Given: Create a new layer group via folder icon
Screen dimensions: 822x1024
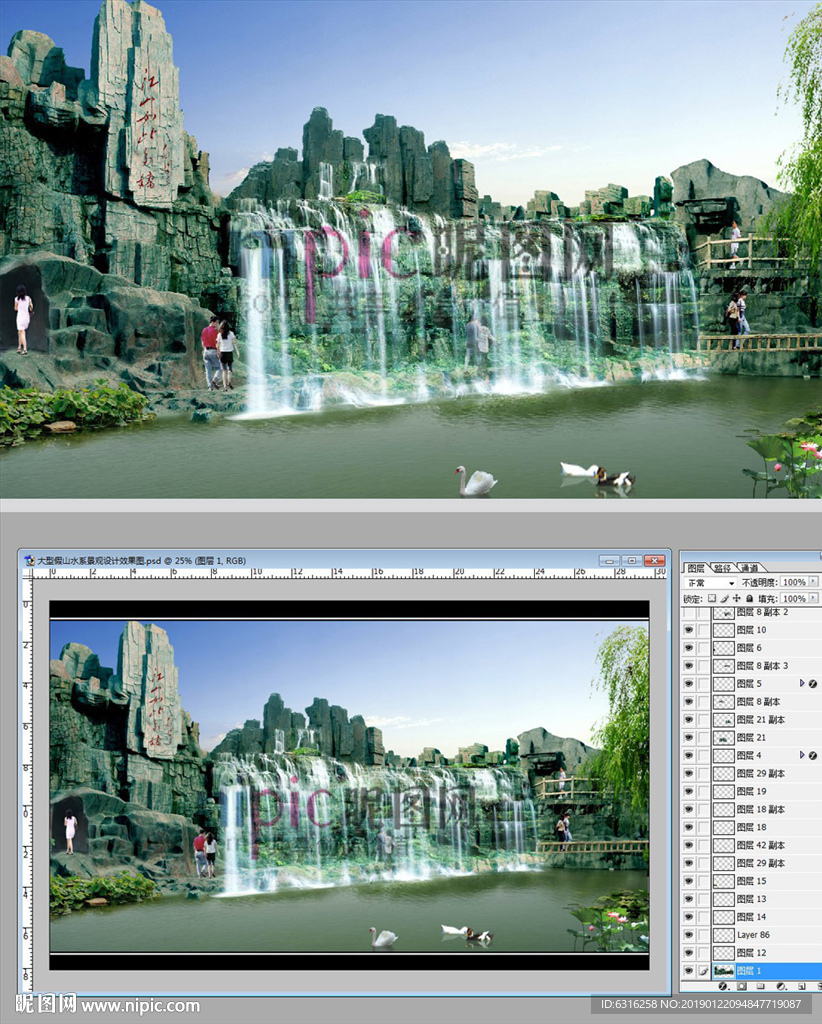Looking at the screenshot, I should tap(761, 986).
